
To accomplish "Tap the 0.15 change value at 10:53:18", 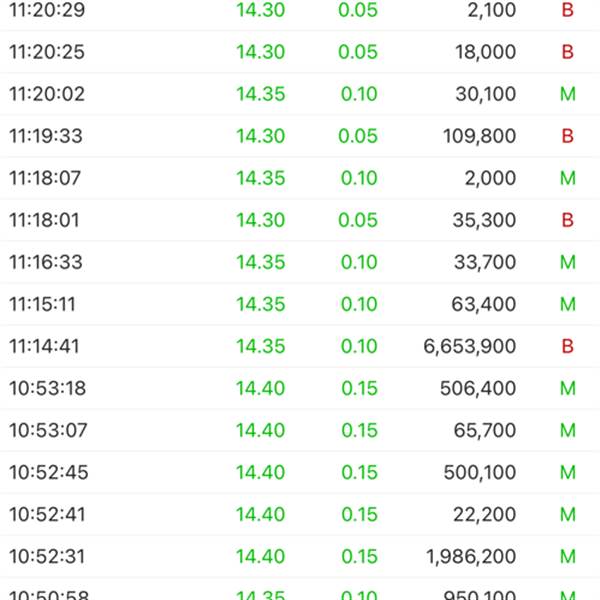I will pos(359,388).
